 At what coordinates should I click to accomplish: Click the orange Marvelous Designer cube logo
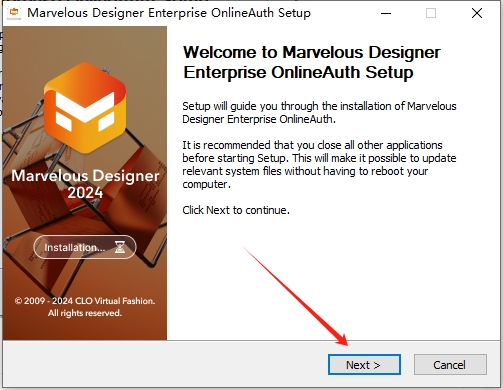point(85,108)
